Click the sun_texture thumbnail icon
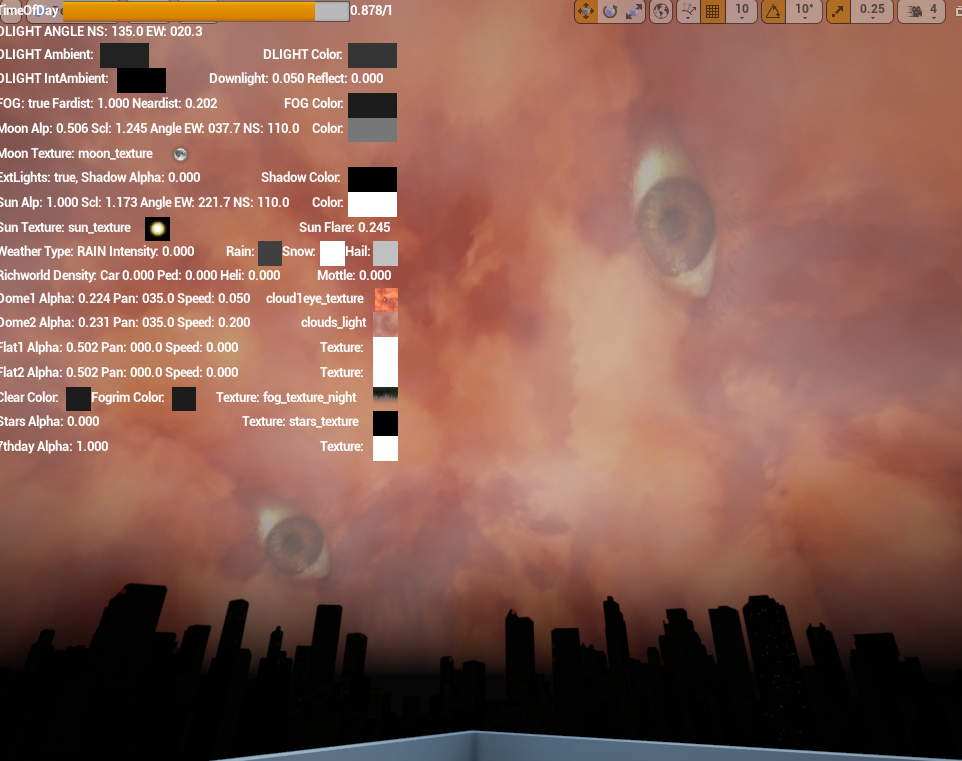Viewport: 962px width, 761px height. [x=157, y=228]
